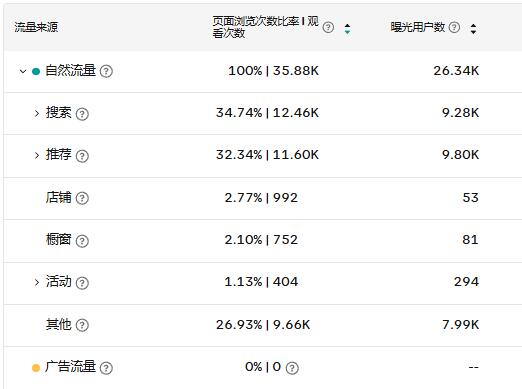Screen dimensions: 522x389
Task: Open help for 曝光用户数 column header
Action: [x=454, y=27]
